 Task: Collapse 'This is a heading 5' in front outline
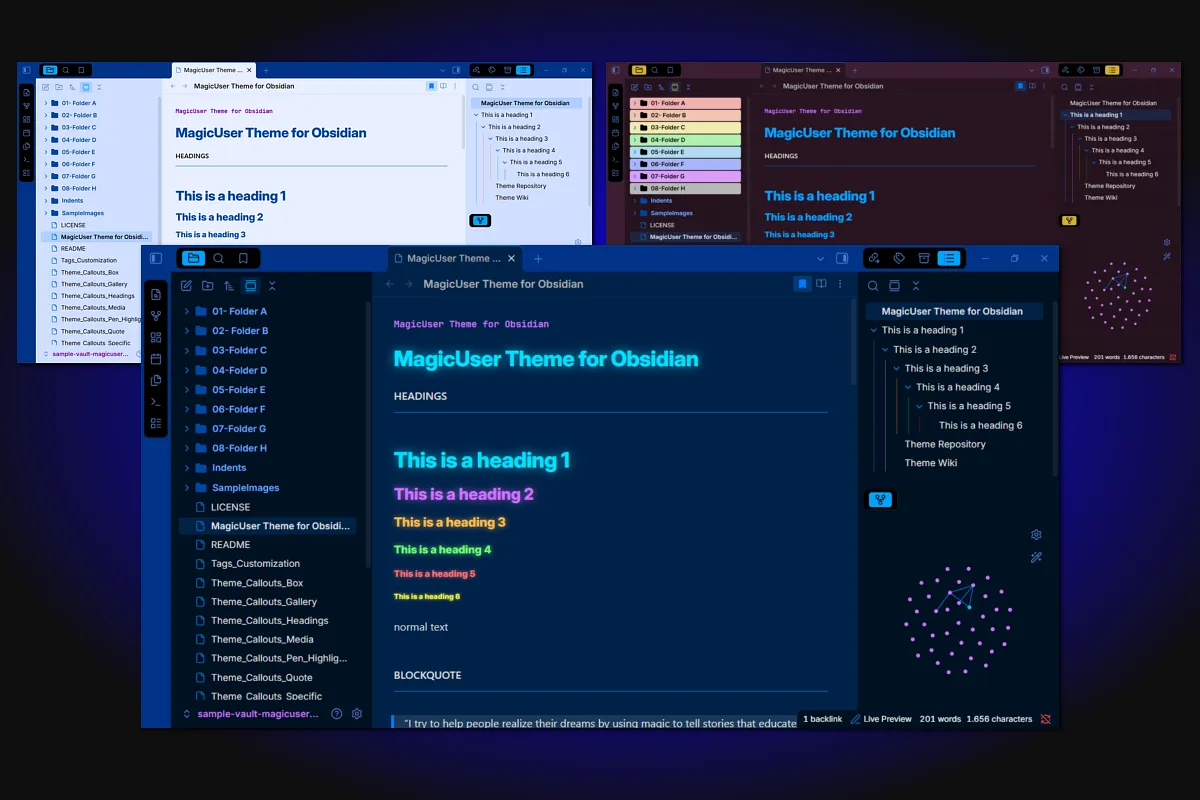tap(919, 406)
